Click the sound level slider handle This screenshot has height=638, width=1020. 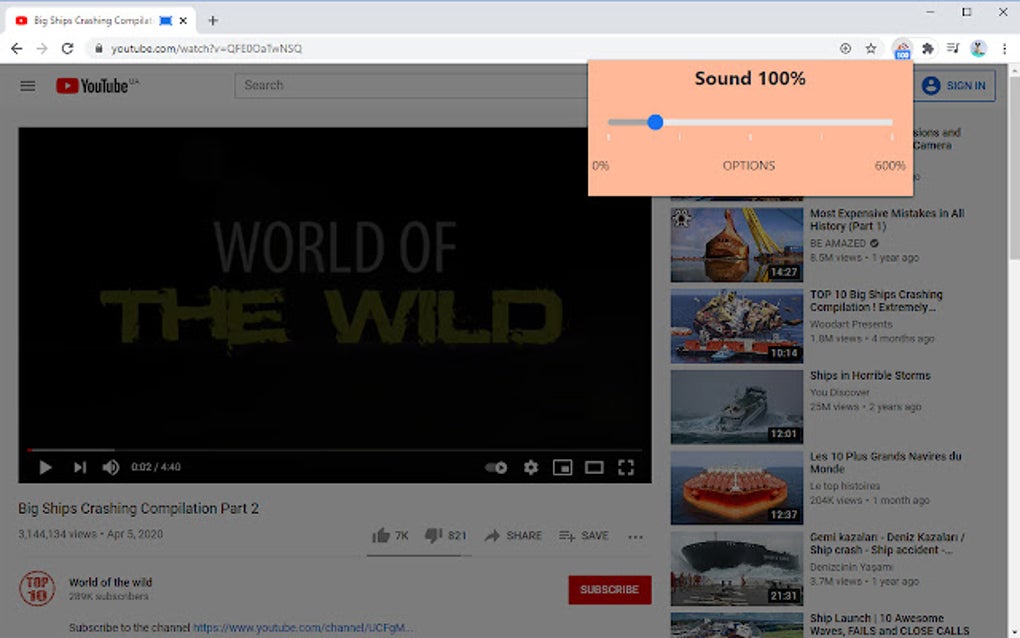[x=655, y=122]
